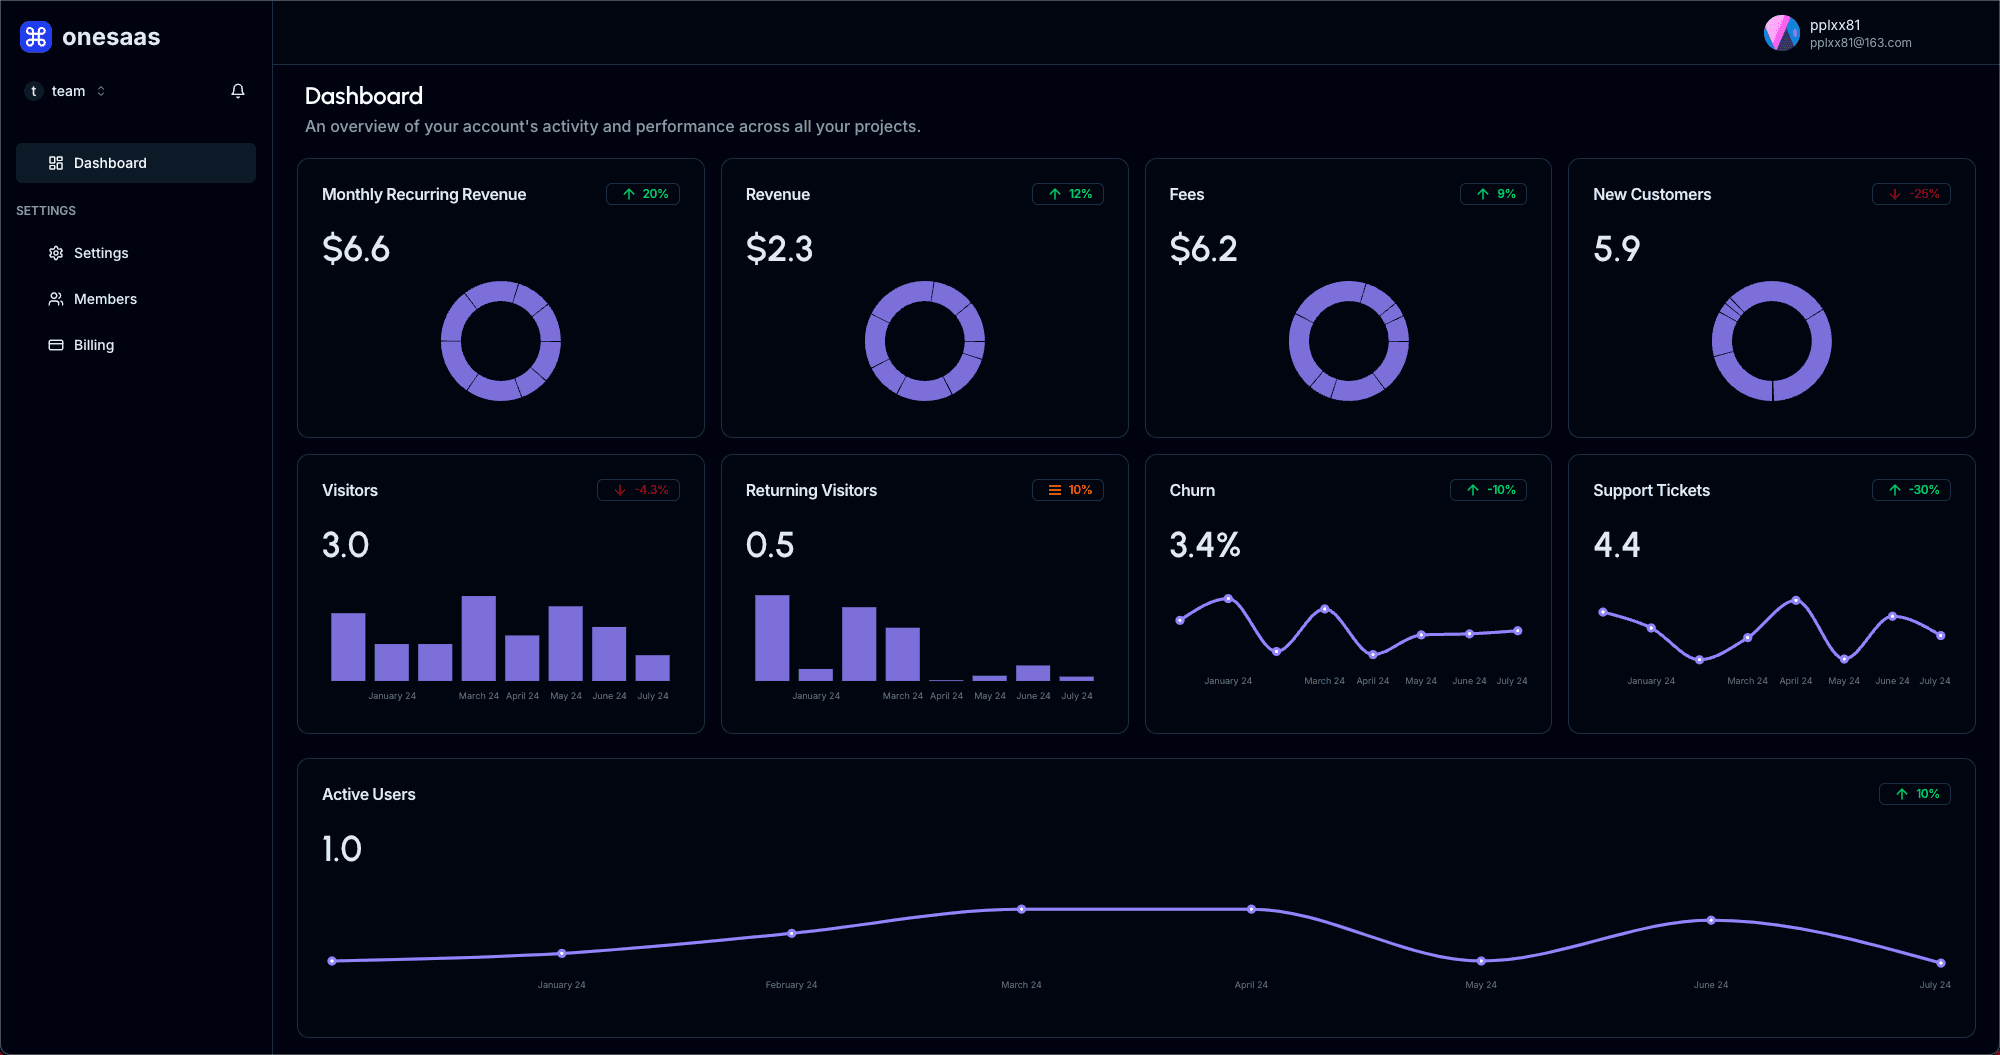The height and width of the screenshot is (1055, 2000).
Task: Click the 3.4% Churn value
Action: click(1205, 545)
